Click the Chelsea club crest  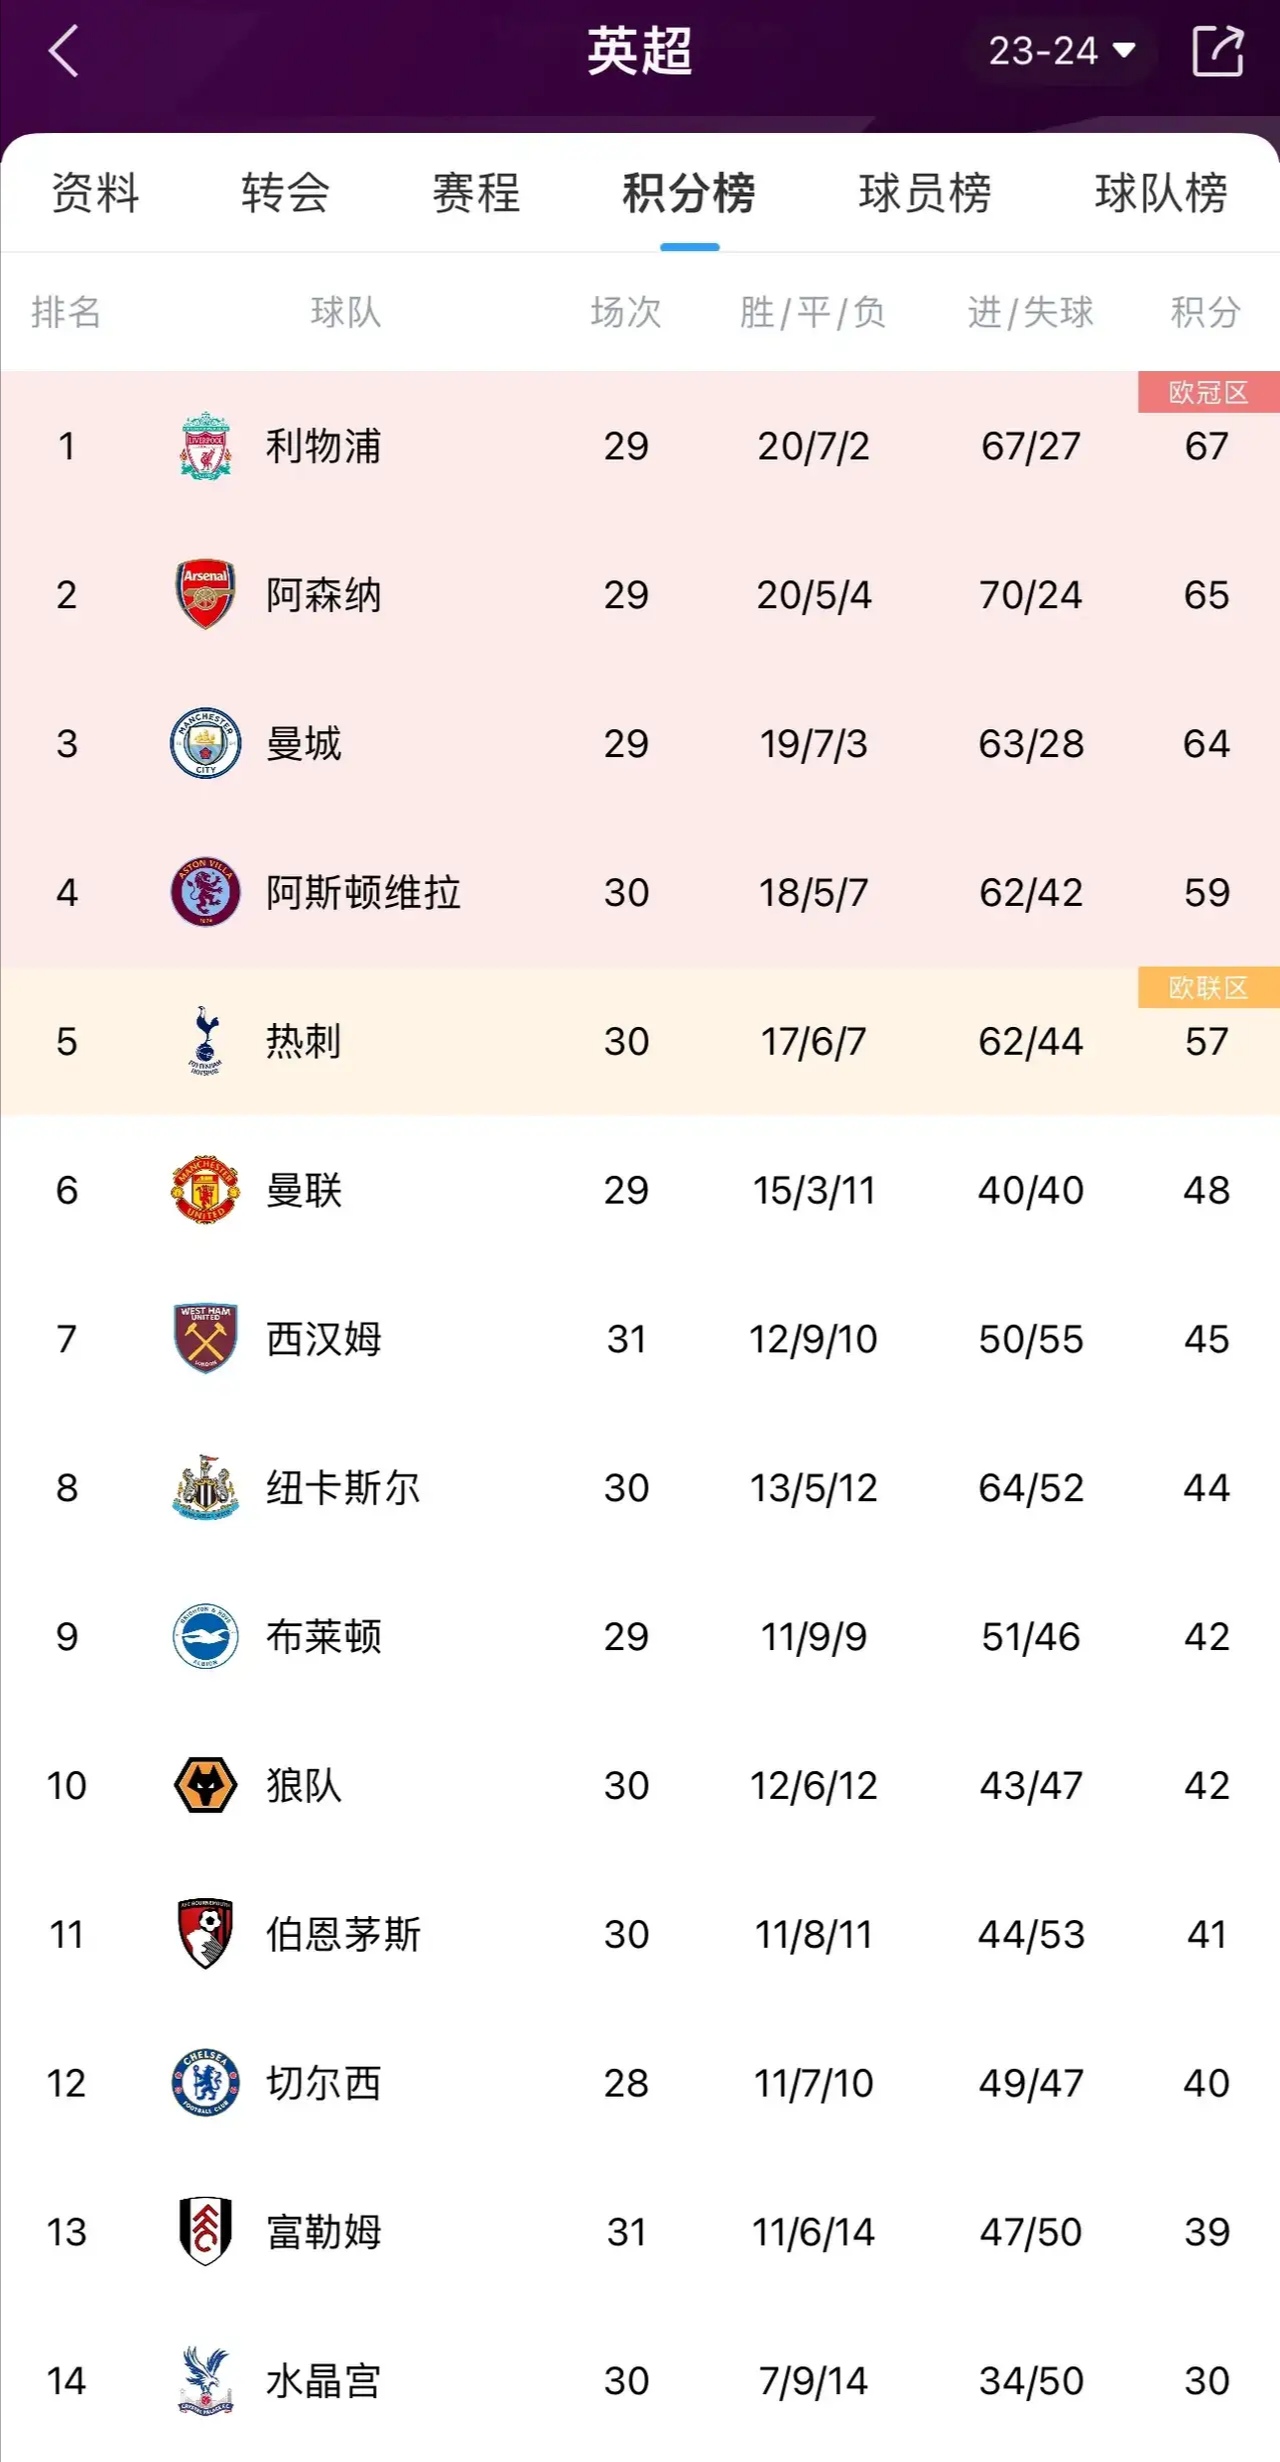tap(204, 2083)
